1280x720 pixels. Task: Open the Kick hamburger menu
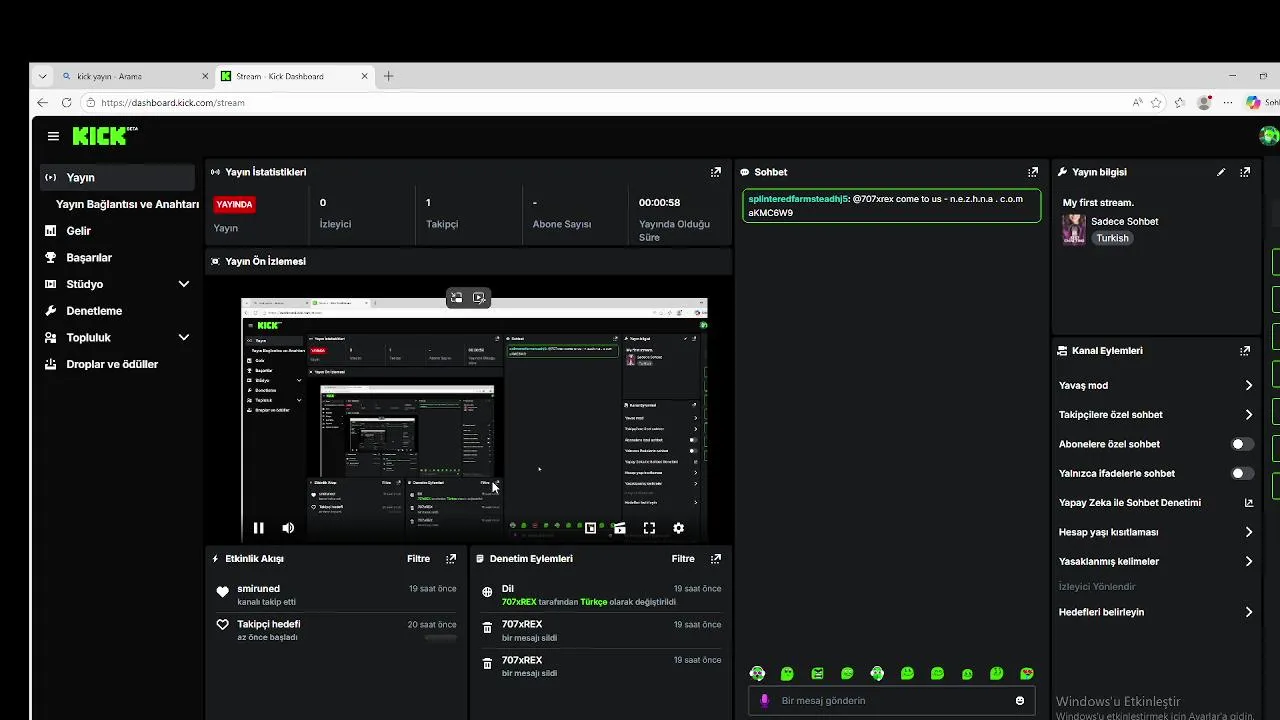53,136
